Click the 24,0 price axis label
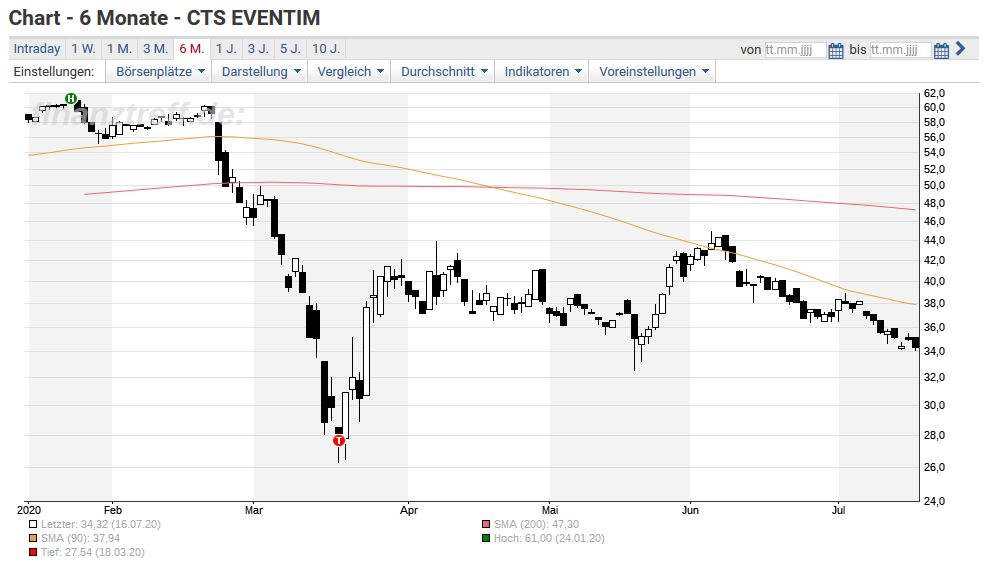 pos(934,501)
